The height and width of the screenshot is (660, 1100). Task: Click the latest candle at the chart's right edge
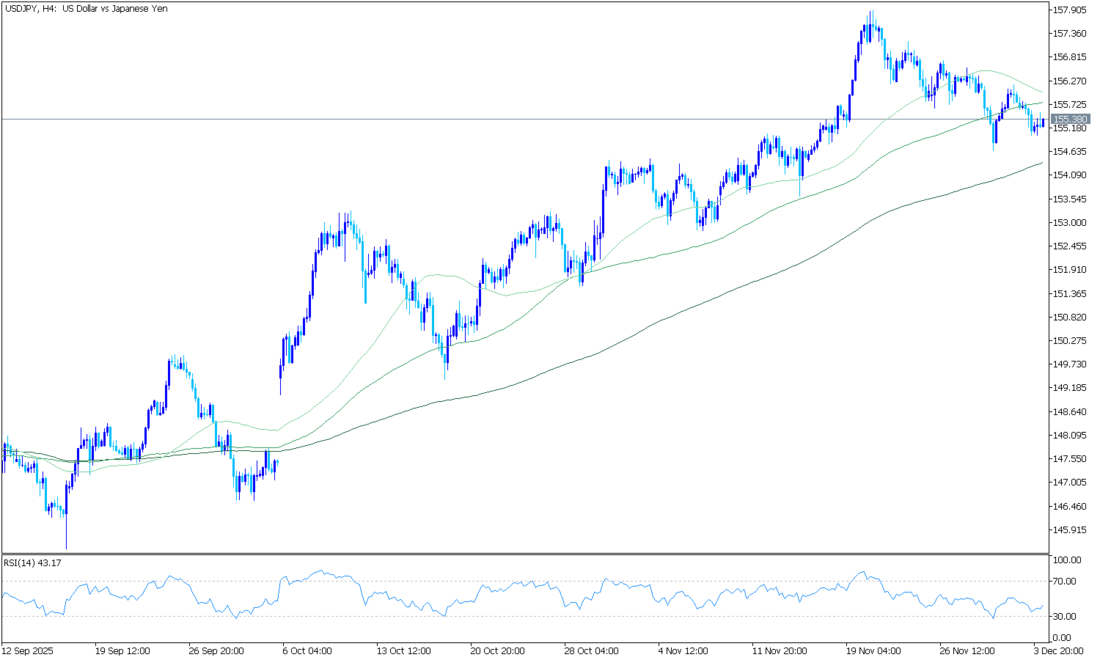tap(1043, 123)
